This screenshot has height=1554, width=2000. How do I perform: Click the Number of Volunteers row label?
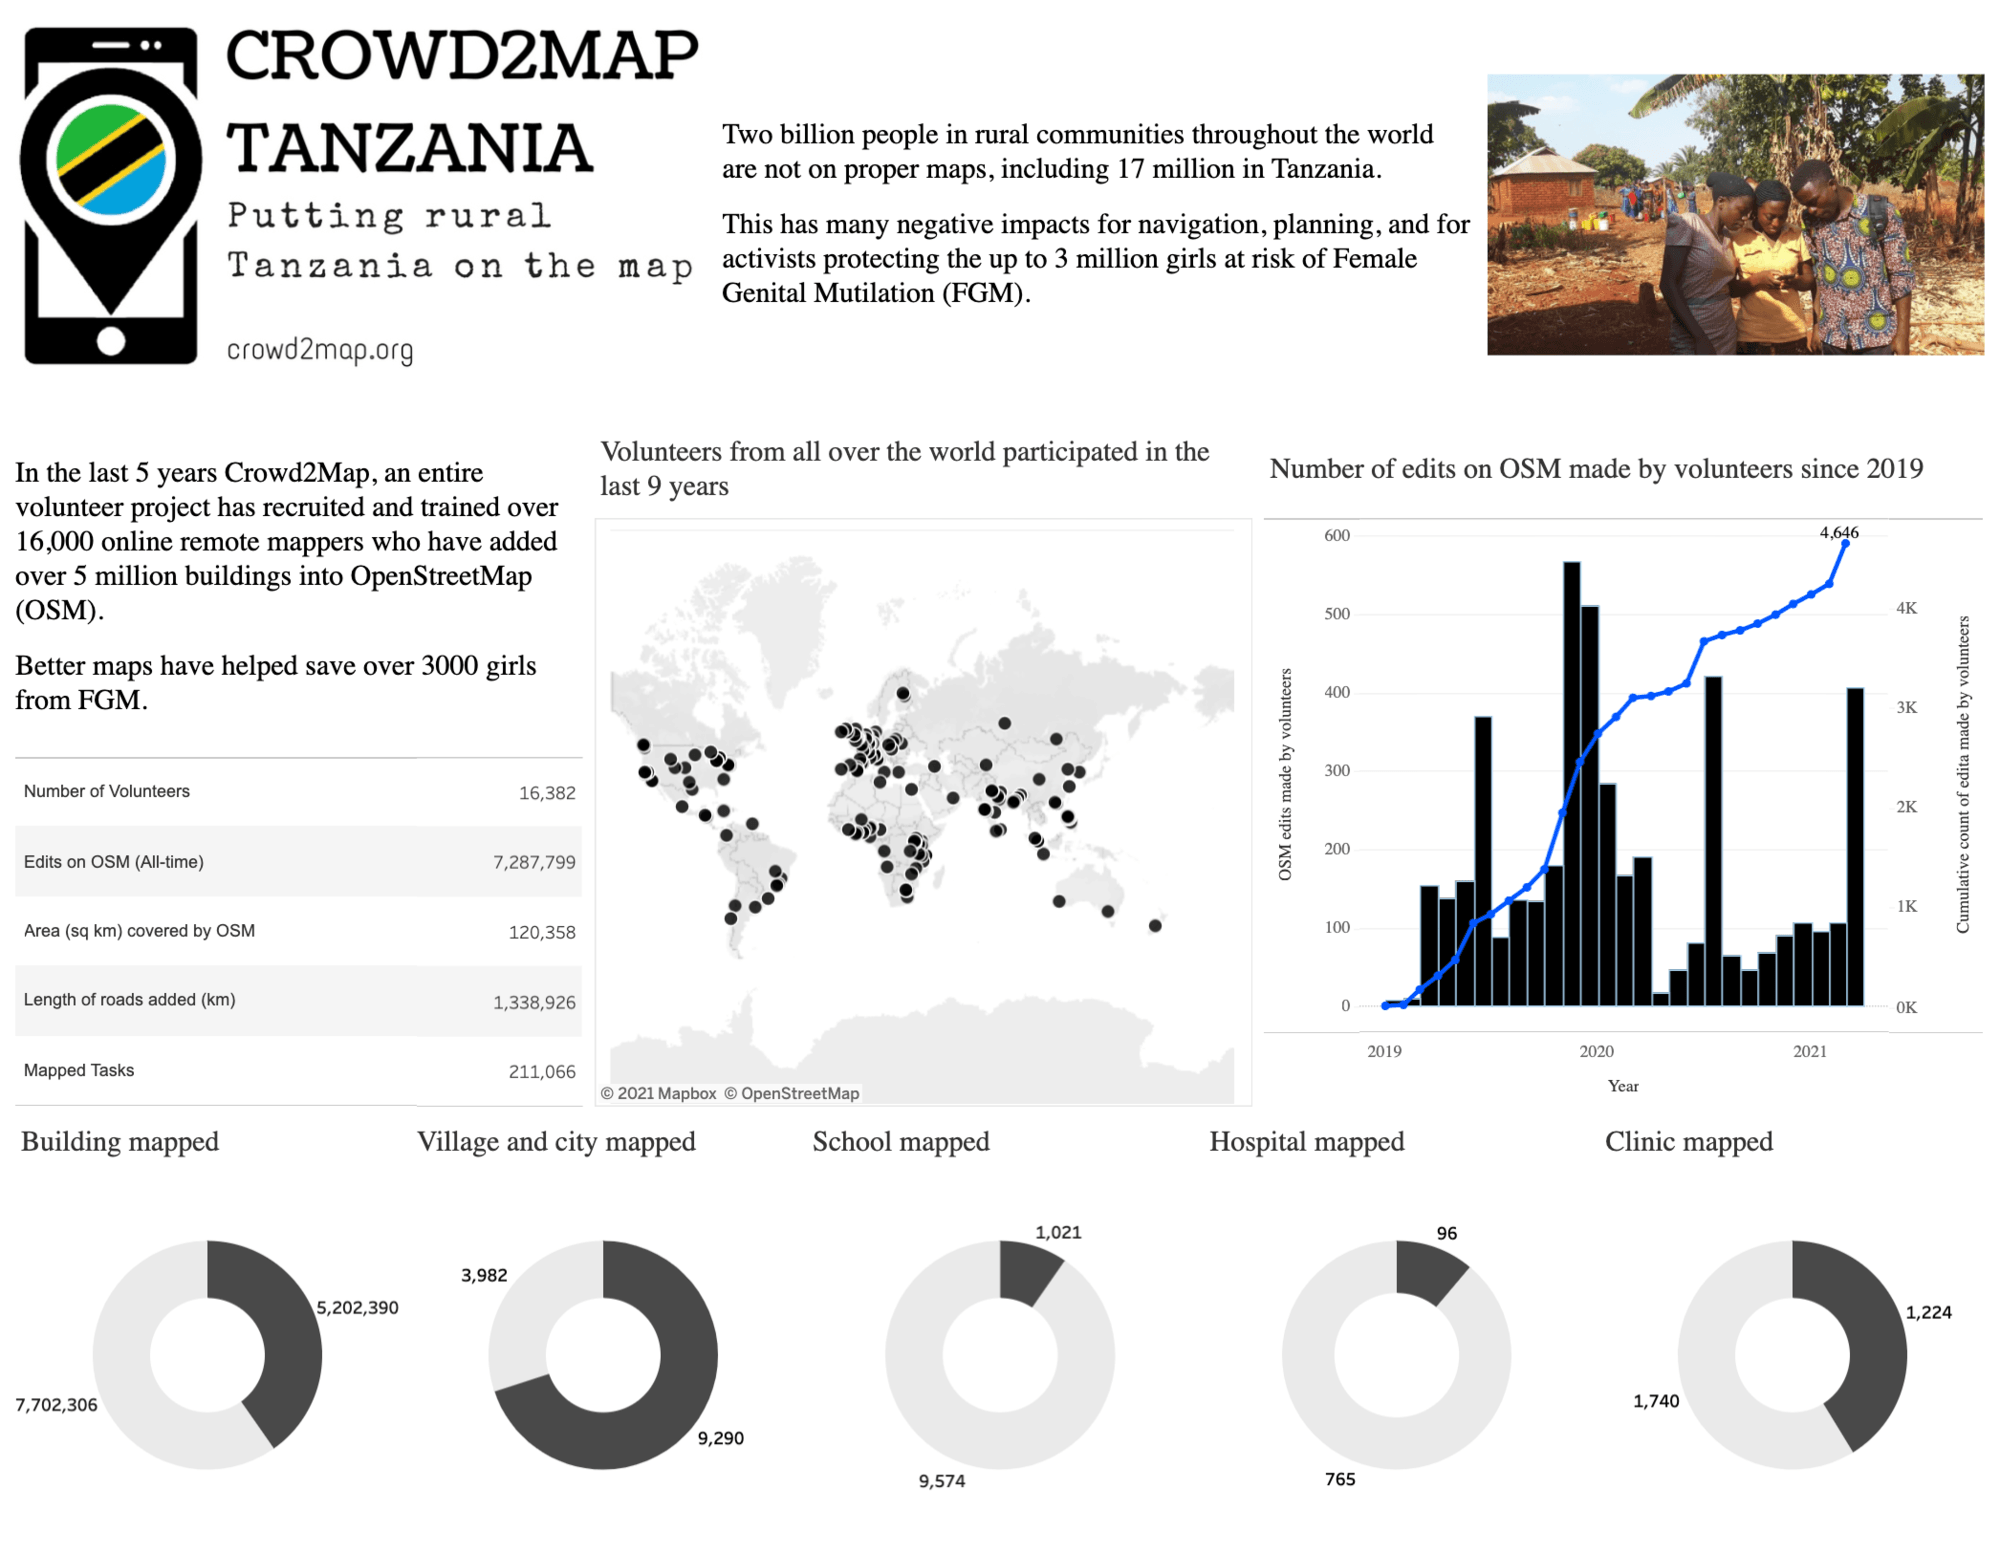pos(107,791)
